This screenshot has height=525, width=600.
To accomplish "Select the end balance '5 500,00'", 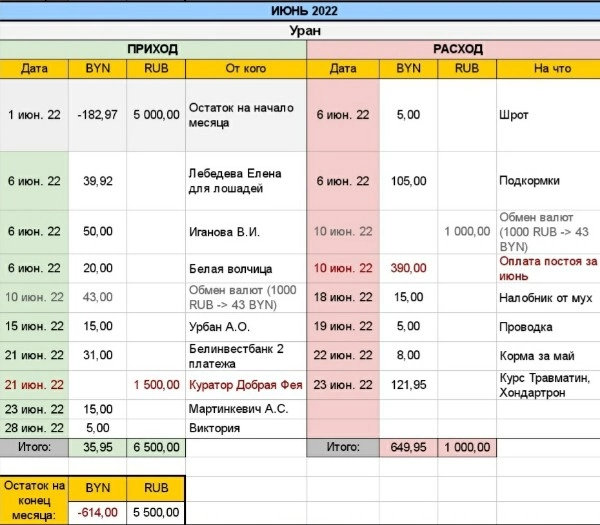I will pos(156,512).
